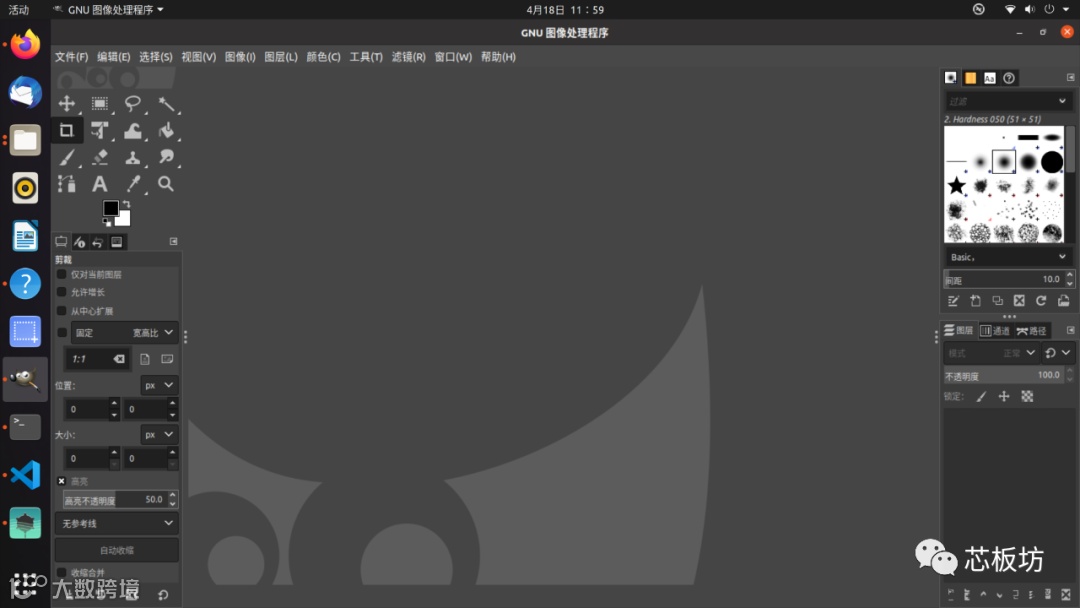The height and width of the screenshot is (608, 1080).
Task: Select the Zoom magnifier tool
Action: 166,184
